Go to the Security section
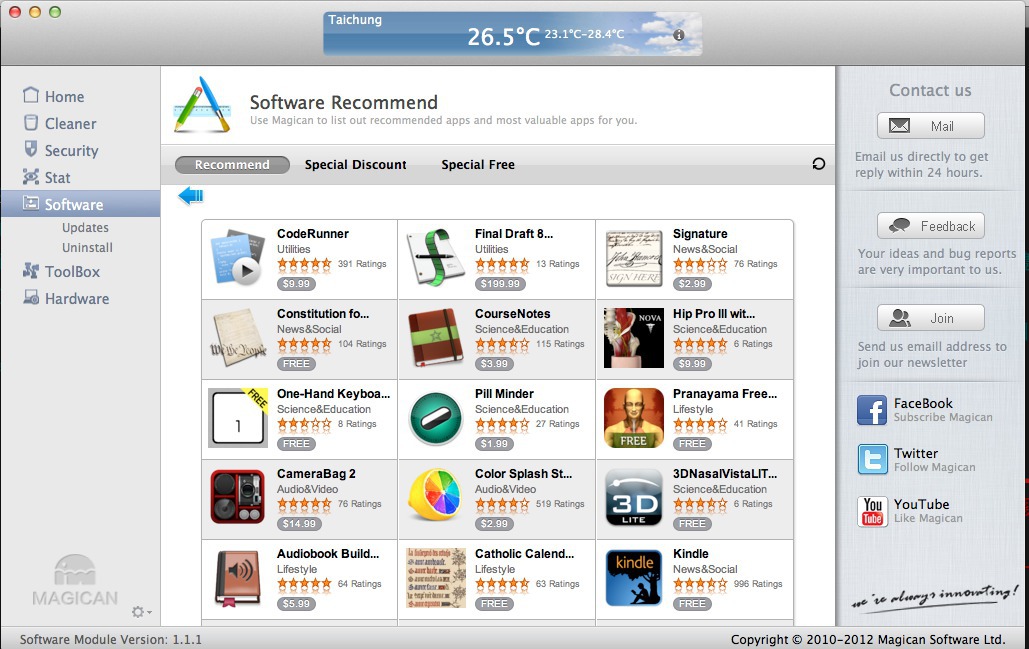 (60, 150)
